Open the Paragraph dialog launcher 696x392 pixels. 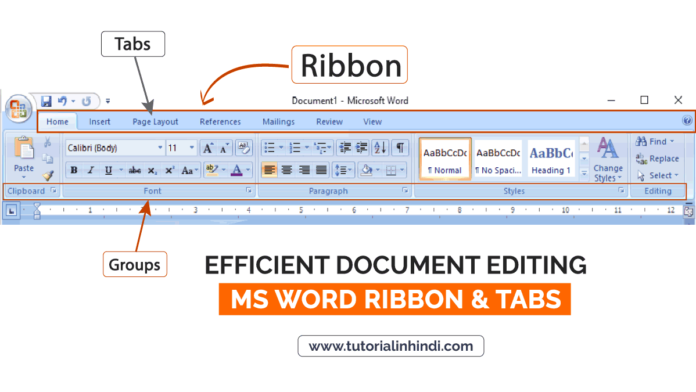tap(405, 190)
